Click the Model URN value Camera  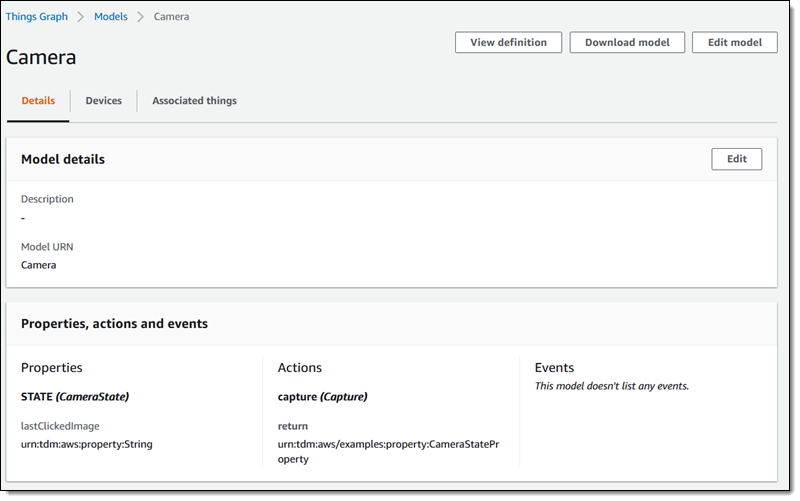39,265
